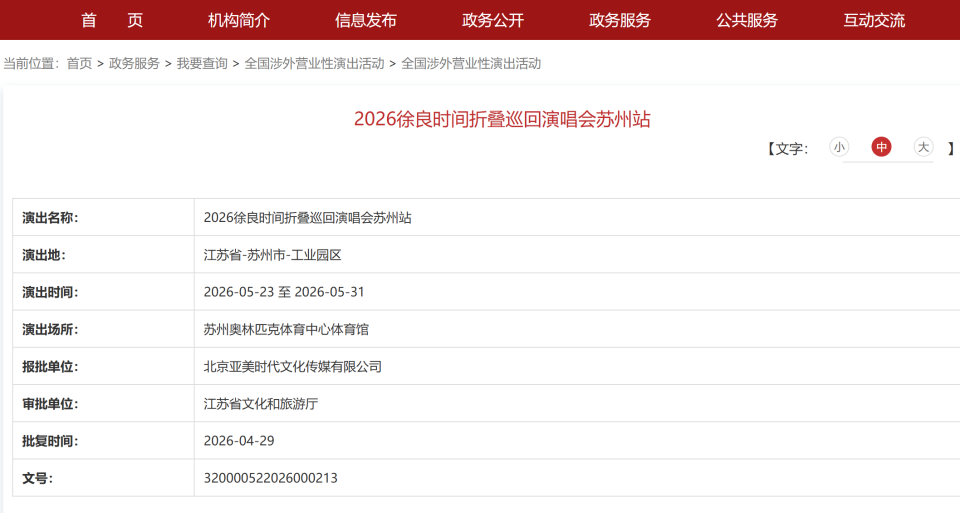Click the document number 320000522026000213

point(271,479)
